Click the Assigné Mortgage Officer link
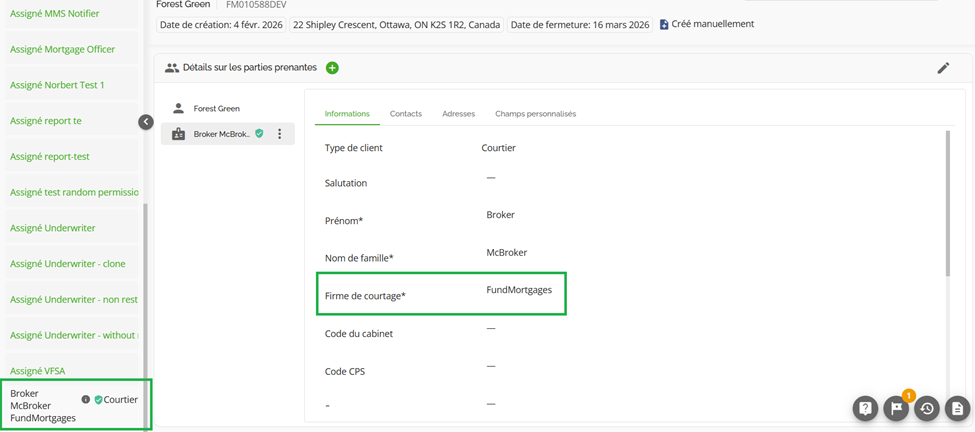 click(x=63, y=49)
